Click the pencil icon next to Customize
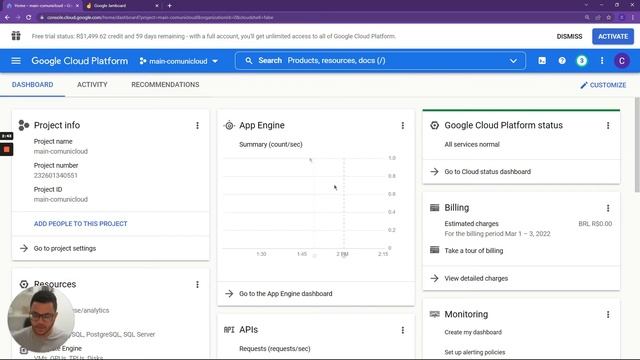The width and height of the screenshot is (640, 360). tap(584, 85)
